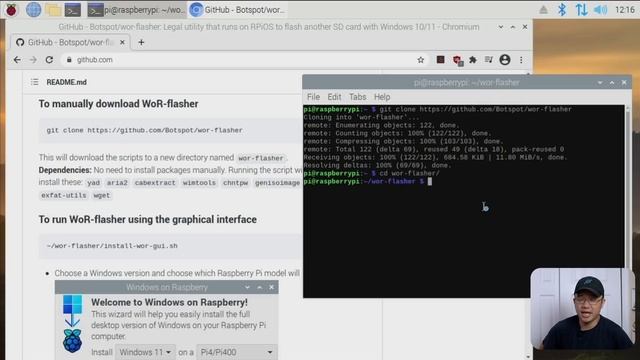
Task: Click the 'To run WoR-flasher using the graphical interface' heading
Action: [x=148, y=220]
